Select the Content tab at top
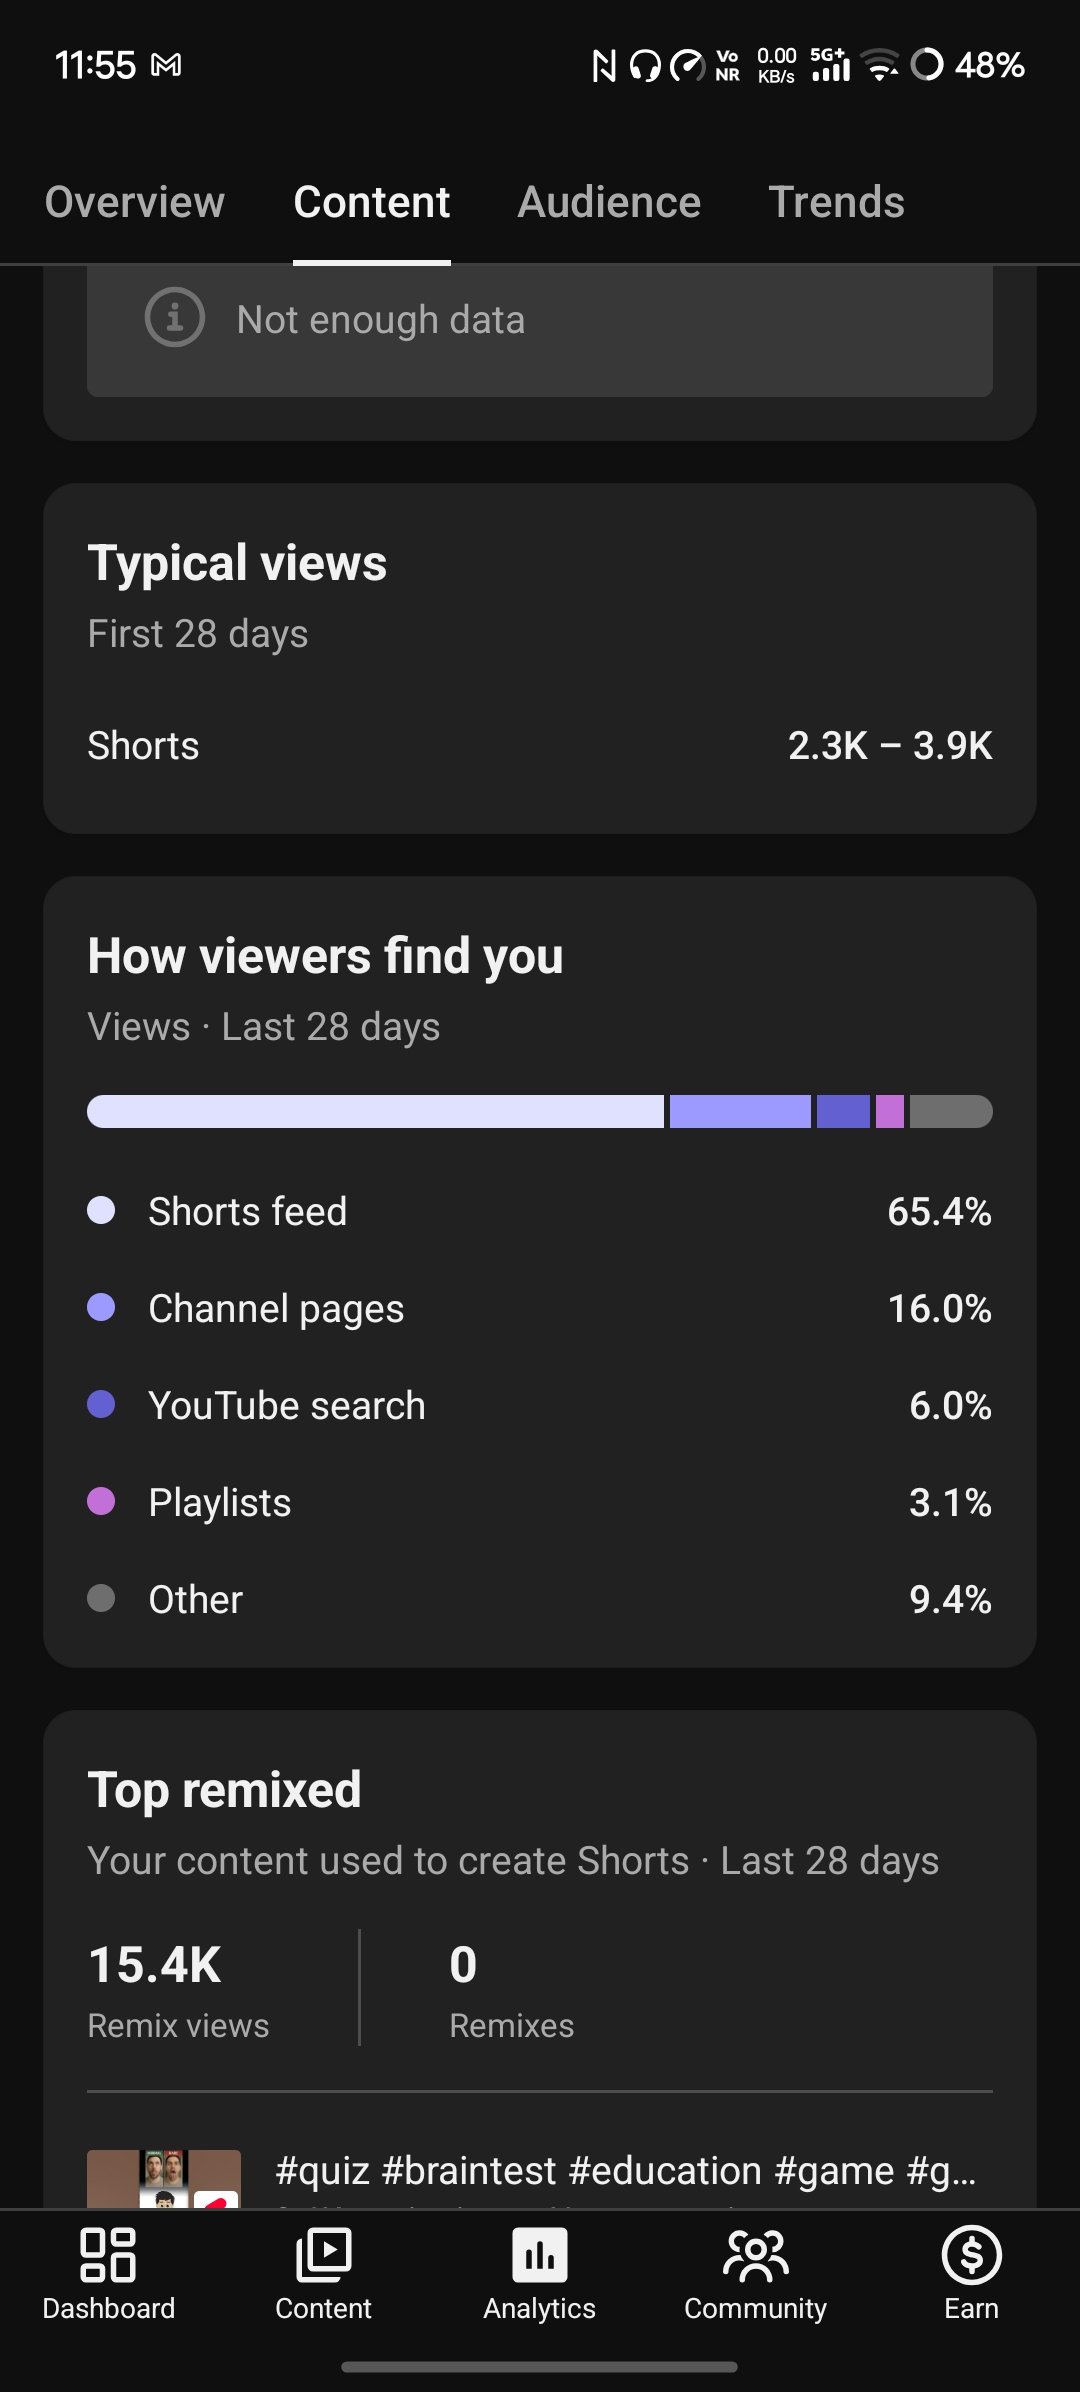The image size is (1080, 2392). pyautogui.click(x=372, y=202)
